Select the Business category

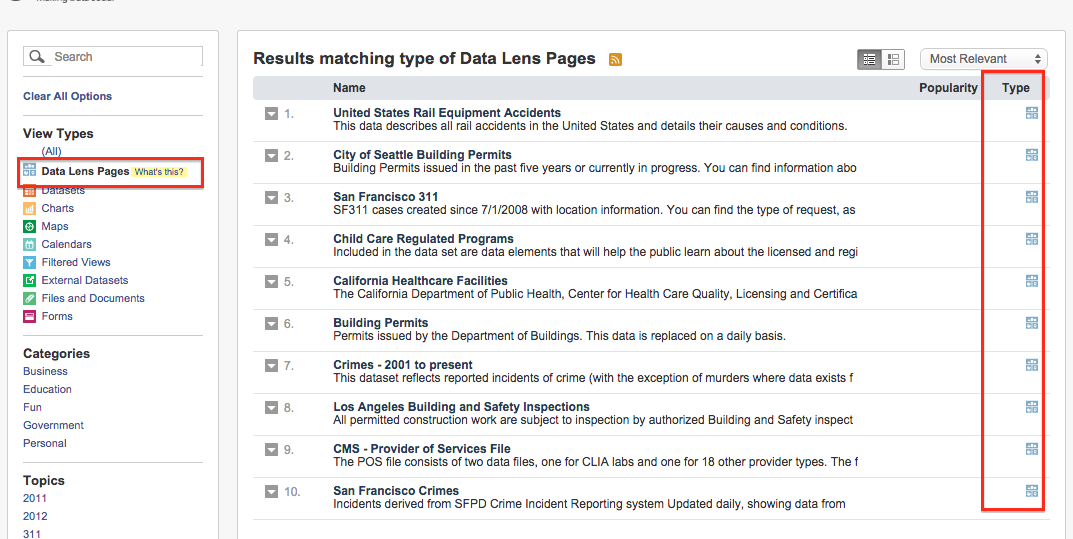click(x=45, y=371)
